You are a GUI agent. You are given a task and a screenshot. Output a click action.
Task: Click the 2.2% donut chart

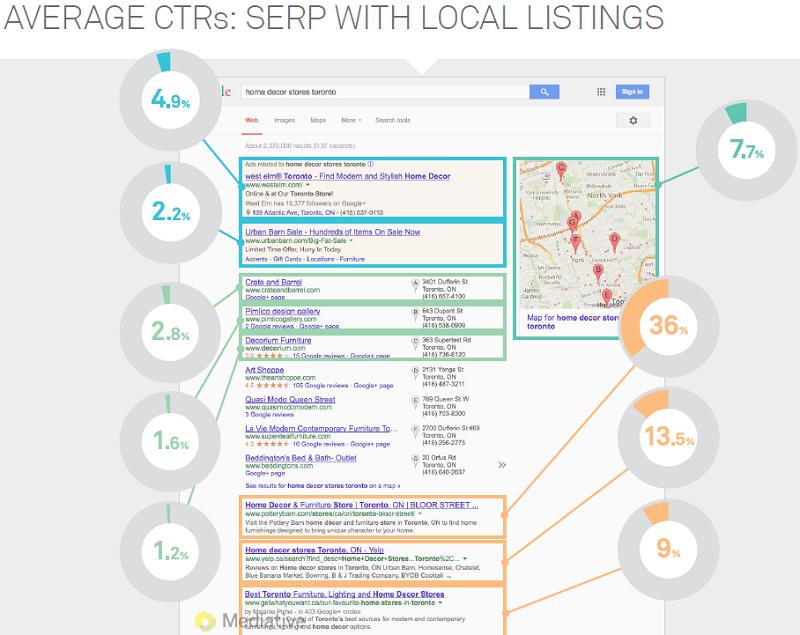170,212
